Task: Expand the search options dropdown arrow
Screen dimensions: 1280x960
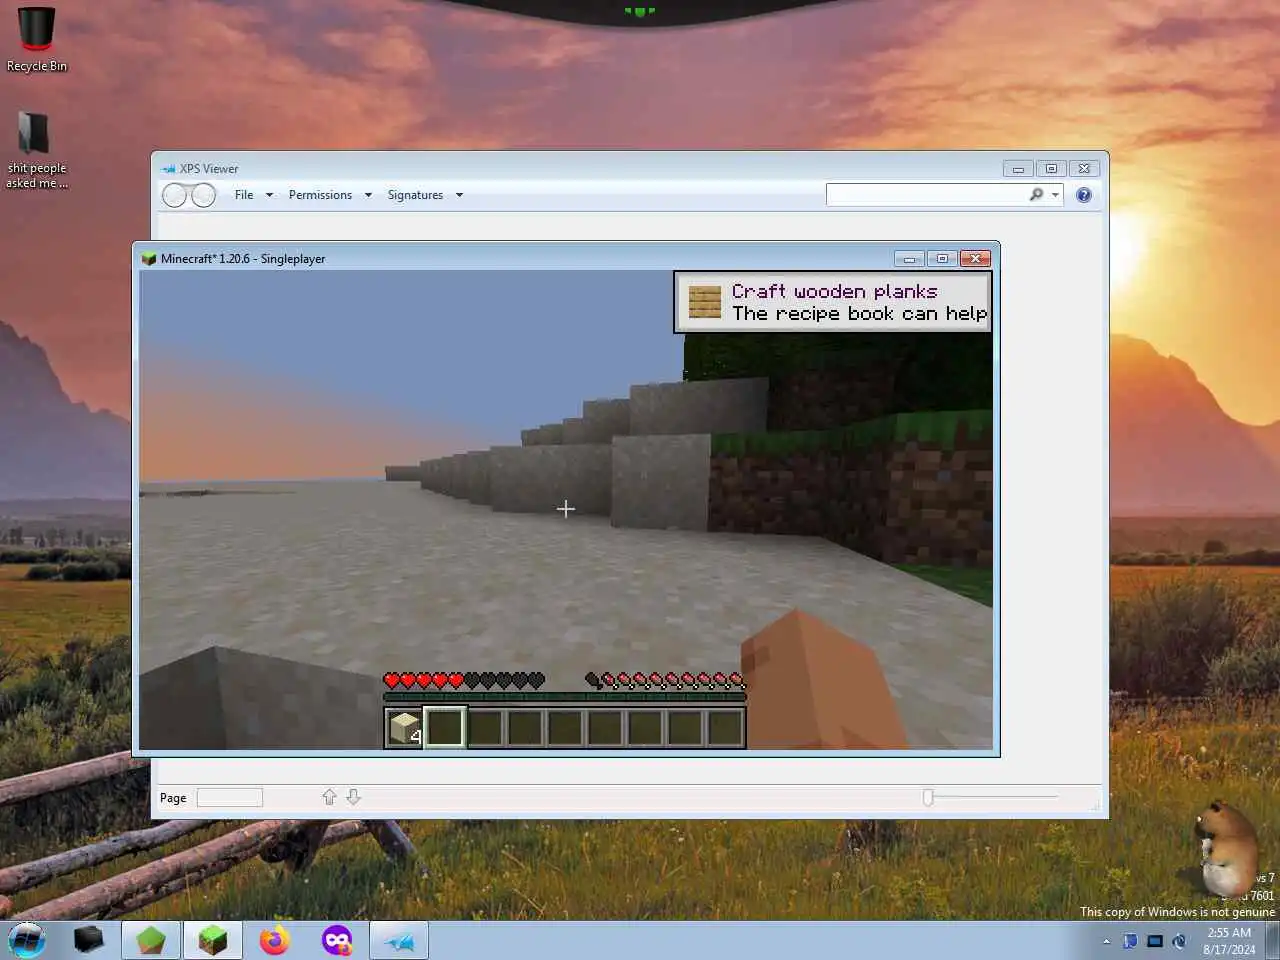Action: coord(1055,195)
